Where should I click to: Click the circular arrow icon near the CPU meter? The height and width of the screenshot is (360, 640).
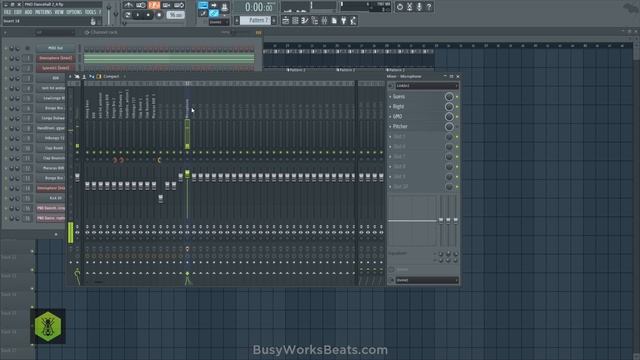400,7
